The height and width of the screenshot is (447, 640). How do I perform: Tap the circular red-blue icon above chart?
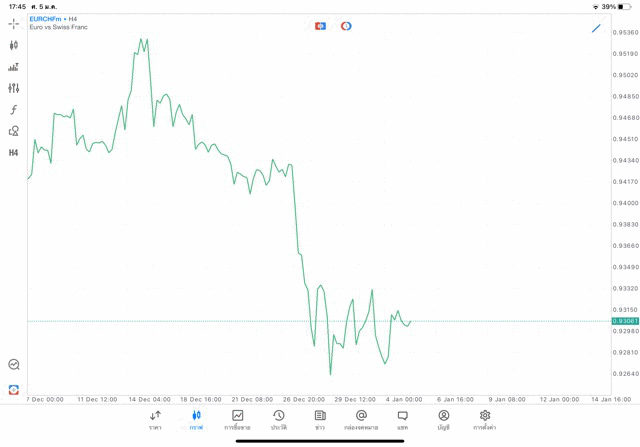pyautogui.click(x=346, y=26)
